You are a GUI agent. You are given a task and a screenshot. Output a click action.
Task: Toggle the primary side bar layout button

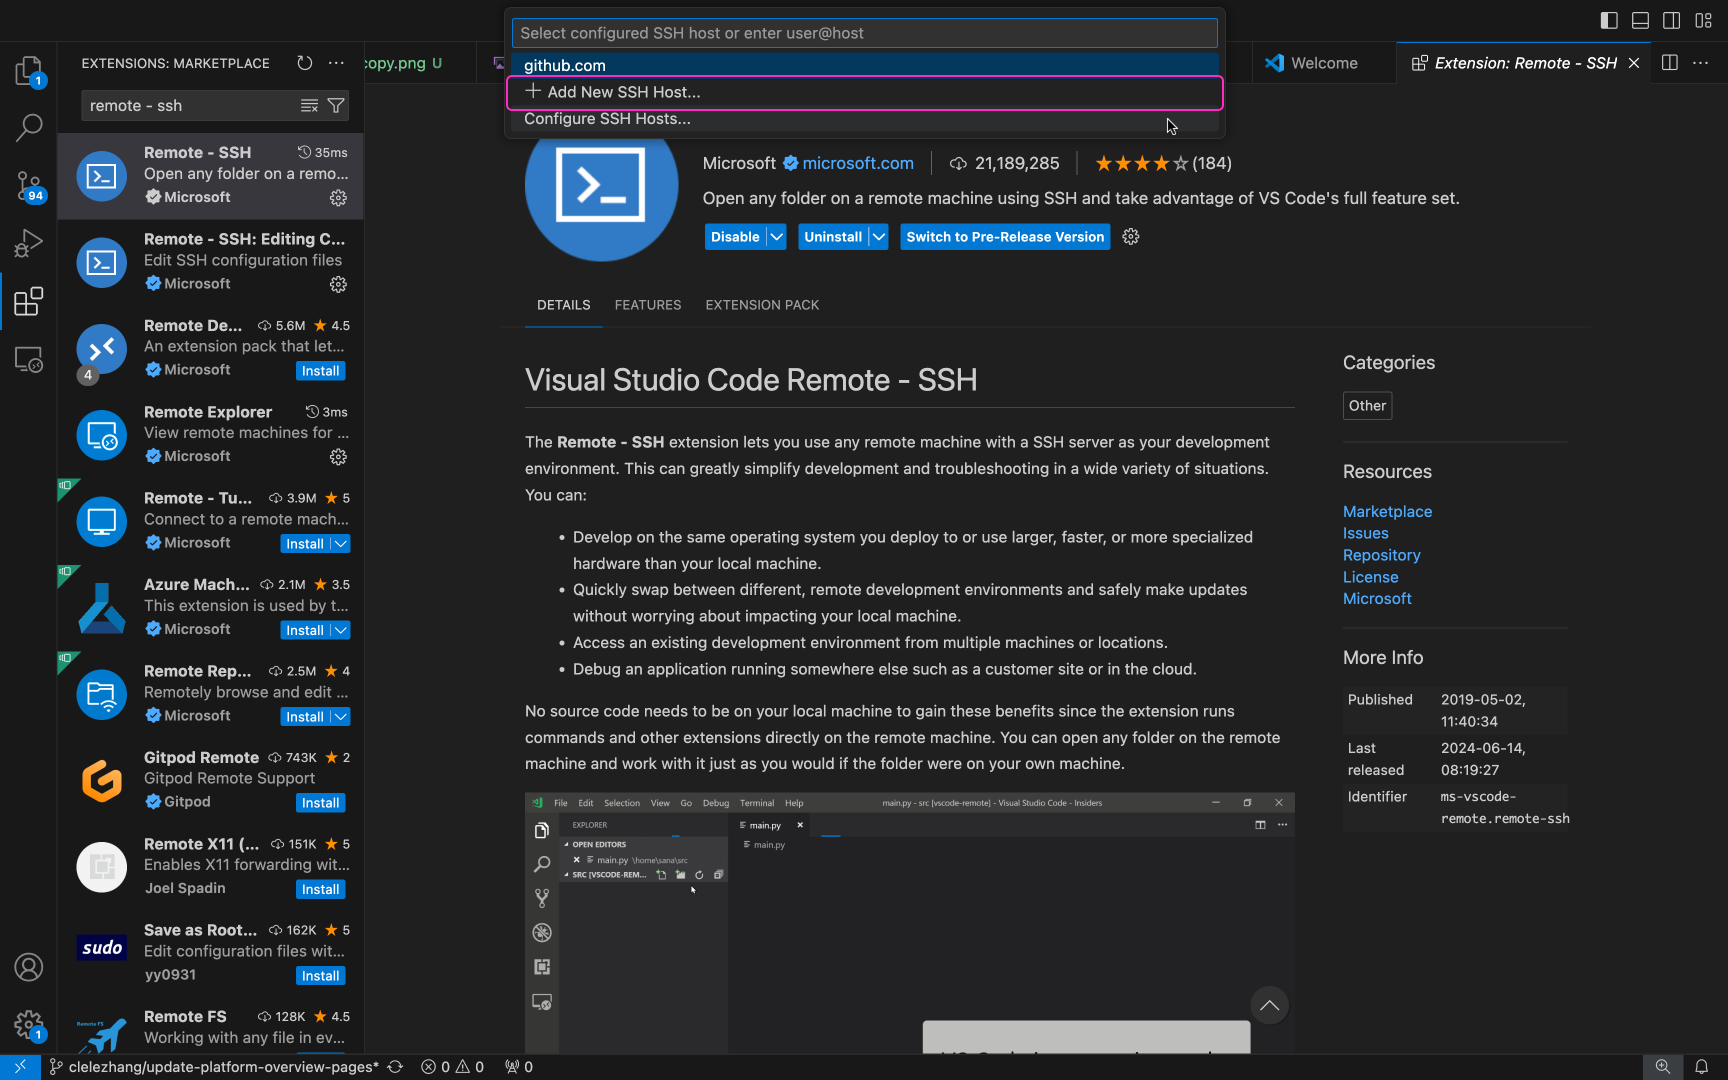(x=1609, y=20)
